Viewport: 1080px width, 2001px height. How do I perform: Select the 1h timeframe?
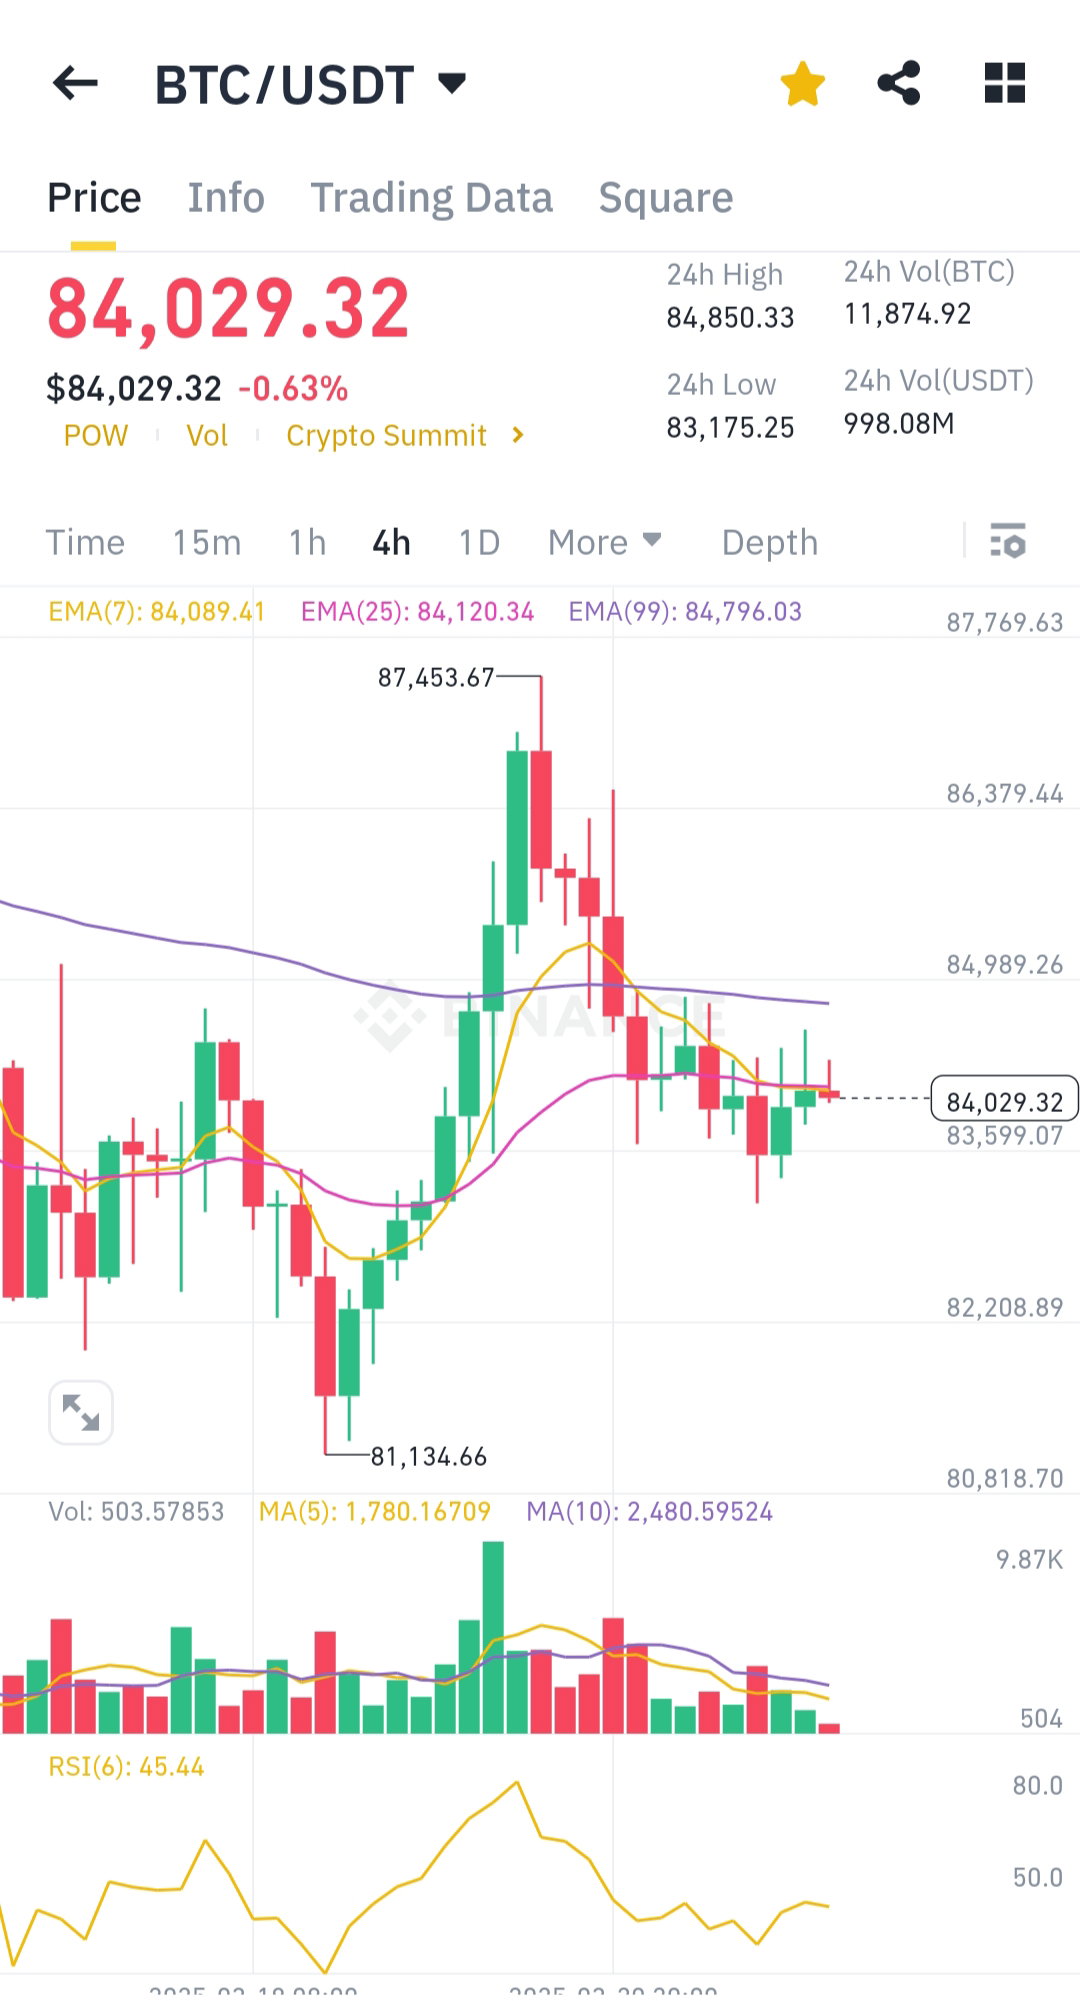pos(308,542)
